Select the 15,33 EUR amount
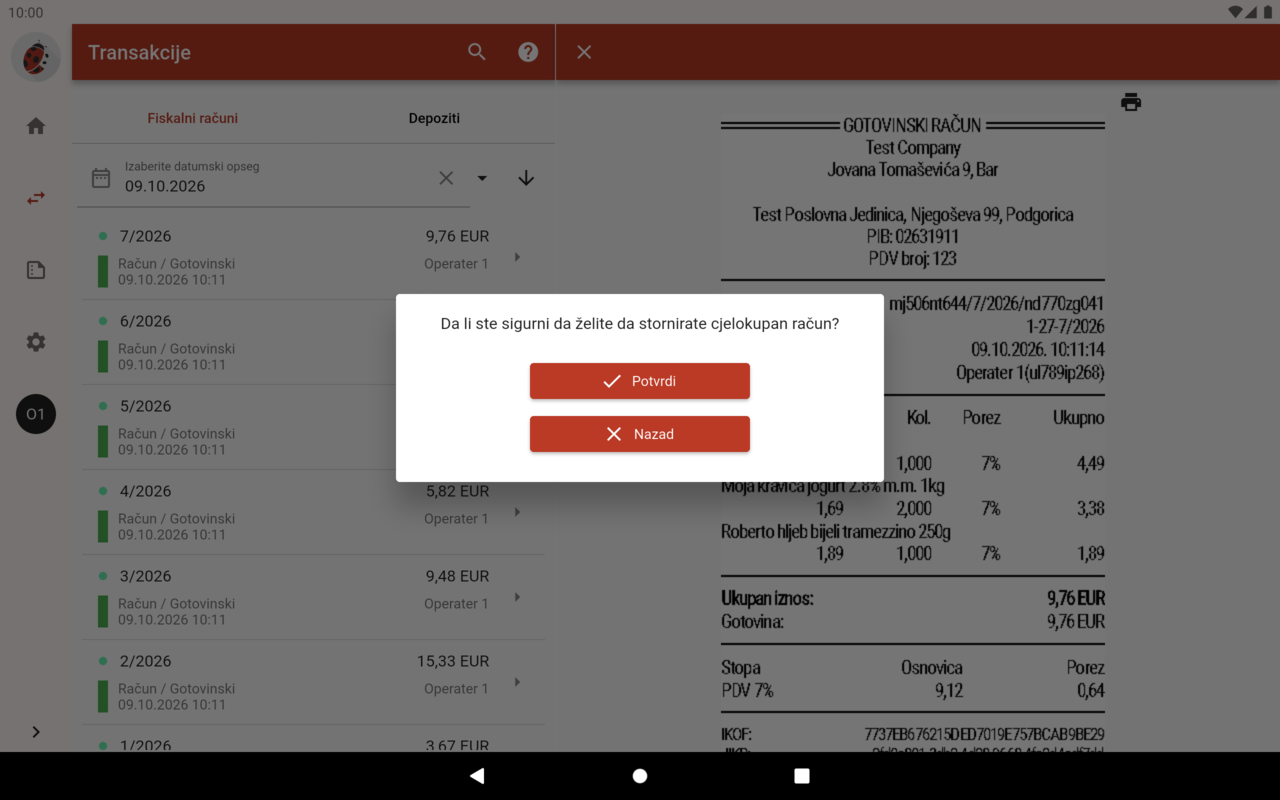This screenshot has width=1280, height=800. [x=453, y=661]
